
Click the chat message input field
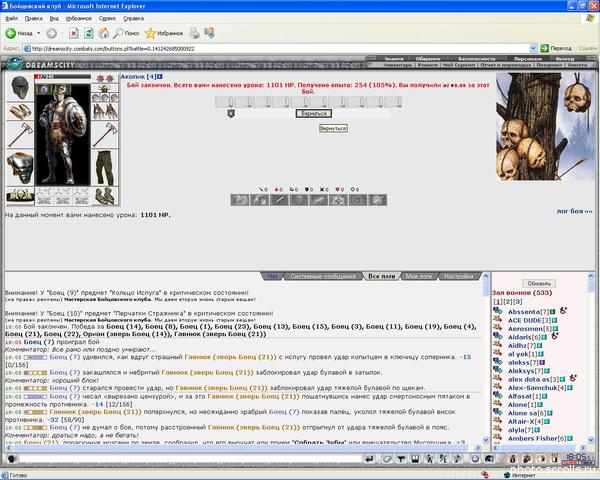tap(190, 459)
